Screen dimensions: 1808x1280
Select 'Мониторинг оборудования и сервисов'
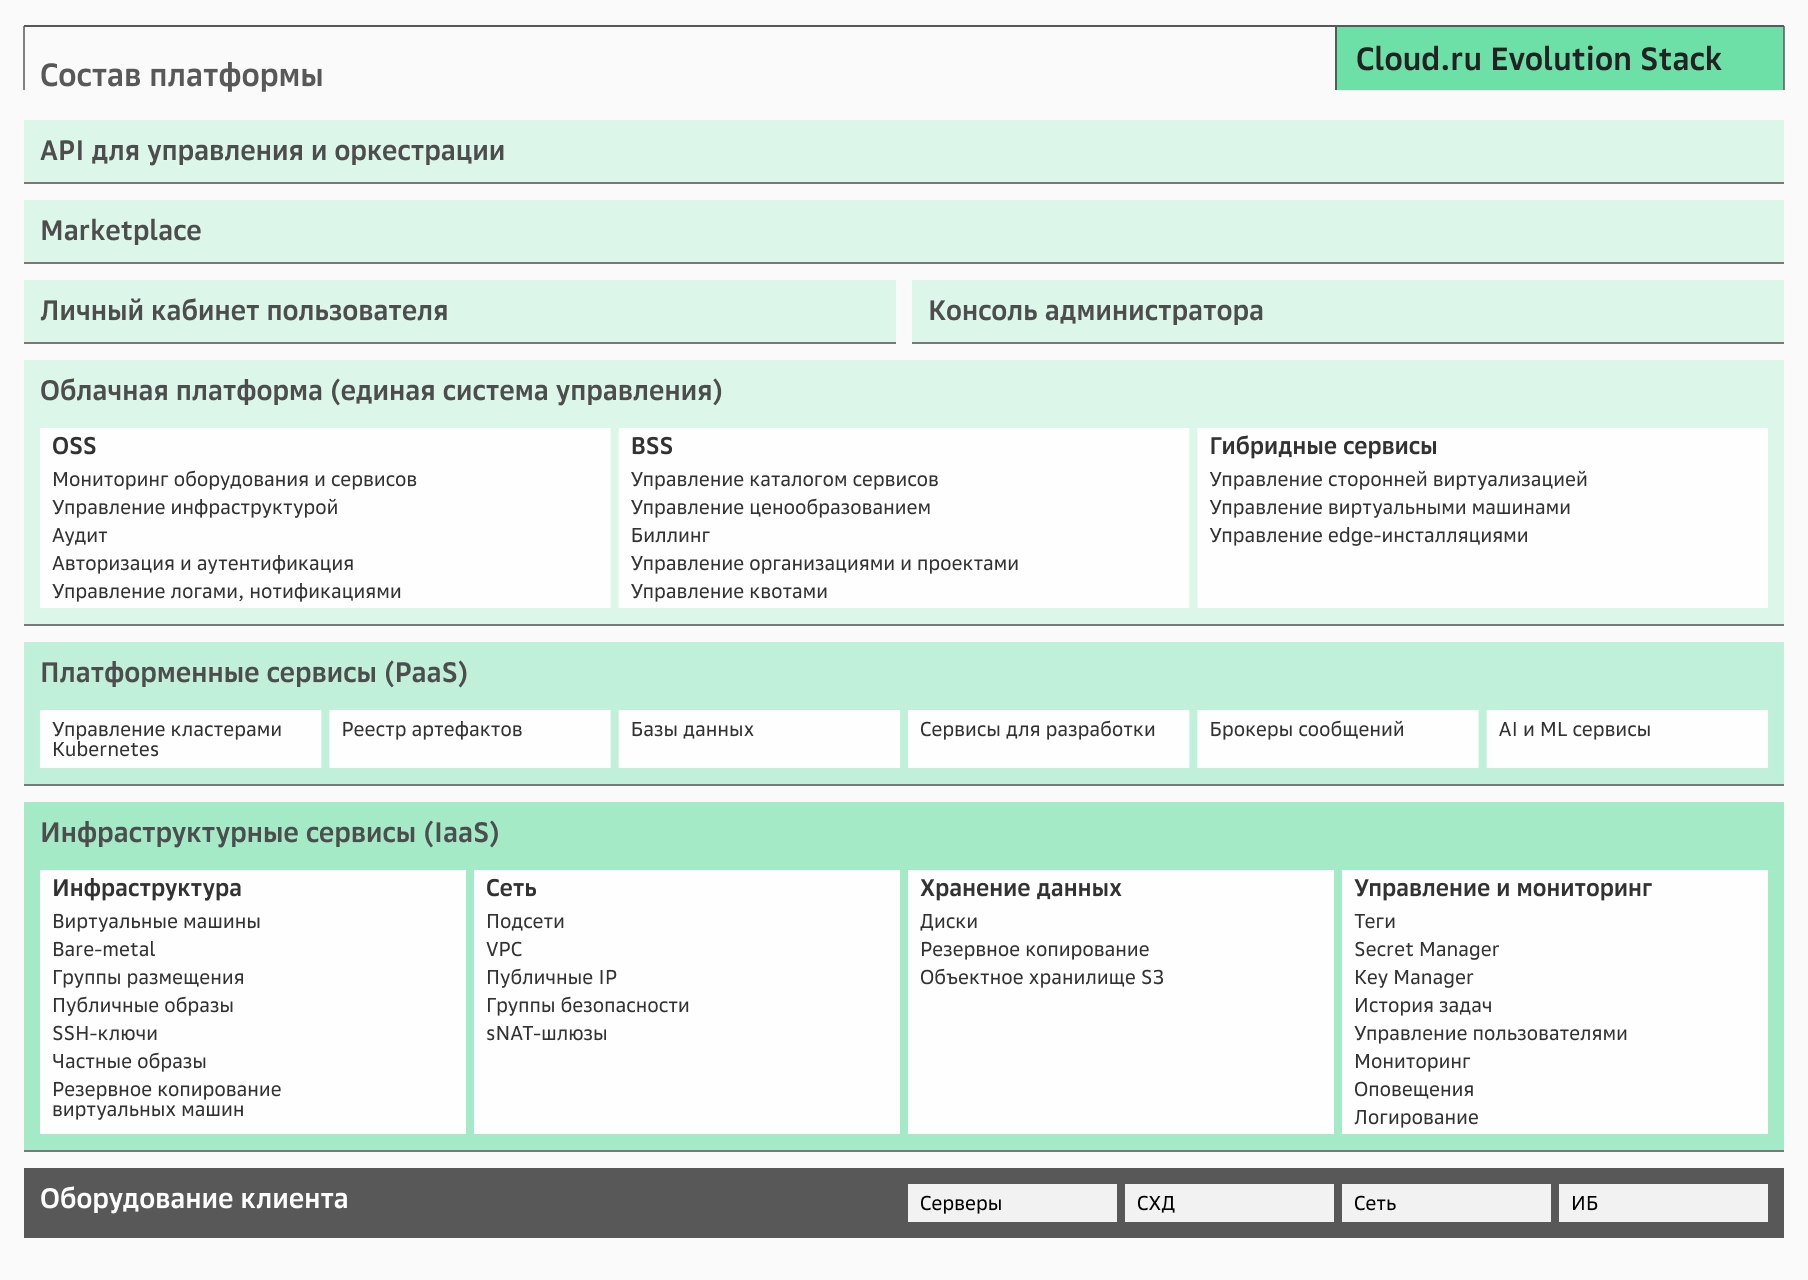(234, 480)
